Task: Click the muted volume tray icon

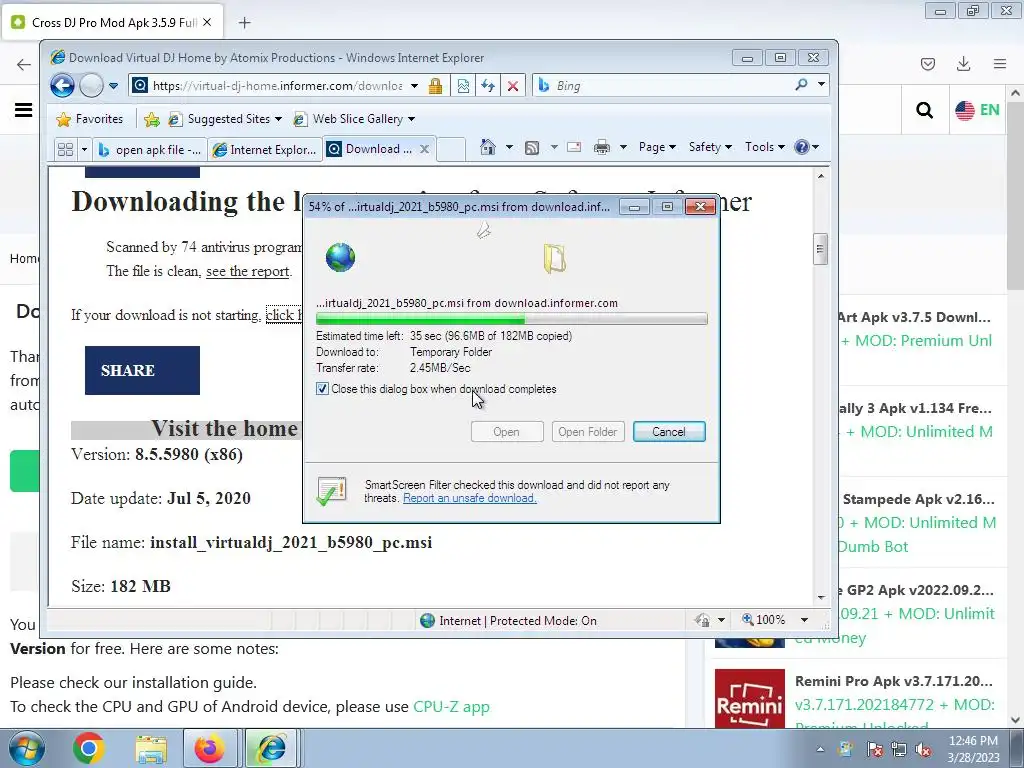Action: 923,749
